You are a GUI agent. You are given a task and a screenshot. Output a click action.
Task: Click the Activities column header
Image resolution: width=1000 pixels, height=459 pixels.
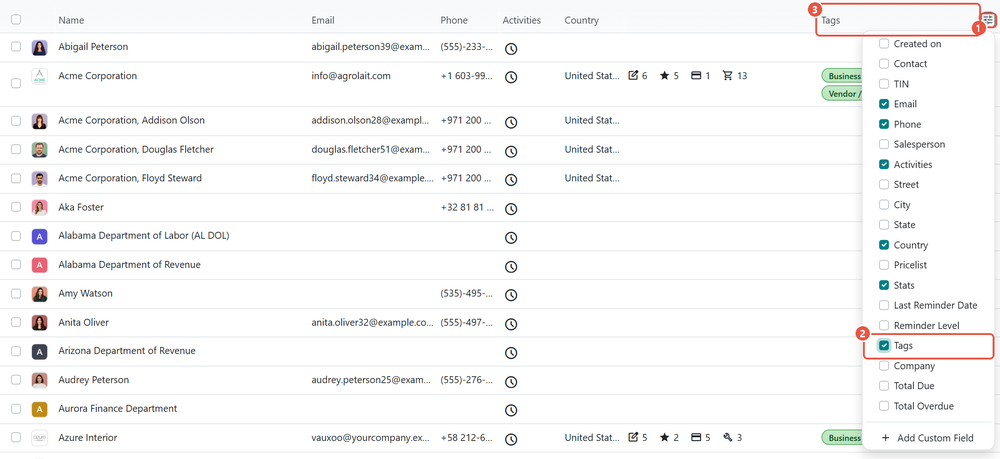(x=522, y=20)
